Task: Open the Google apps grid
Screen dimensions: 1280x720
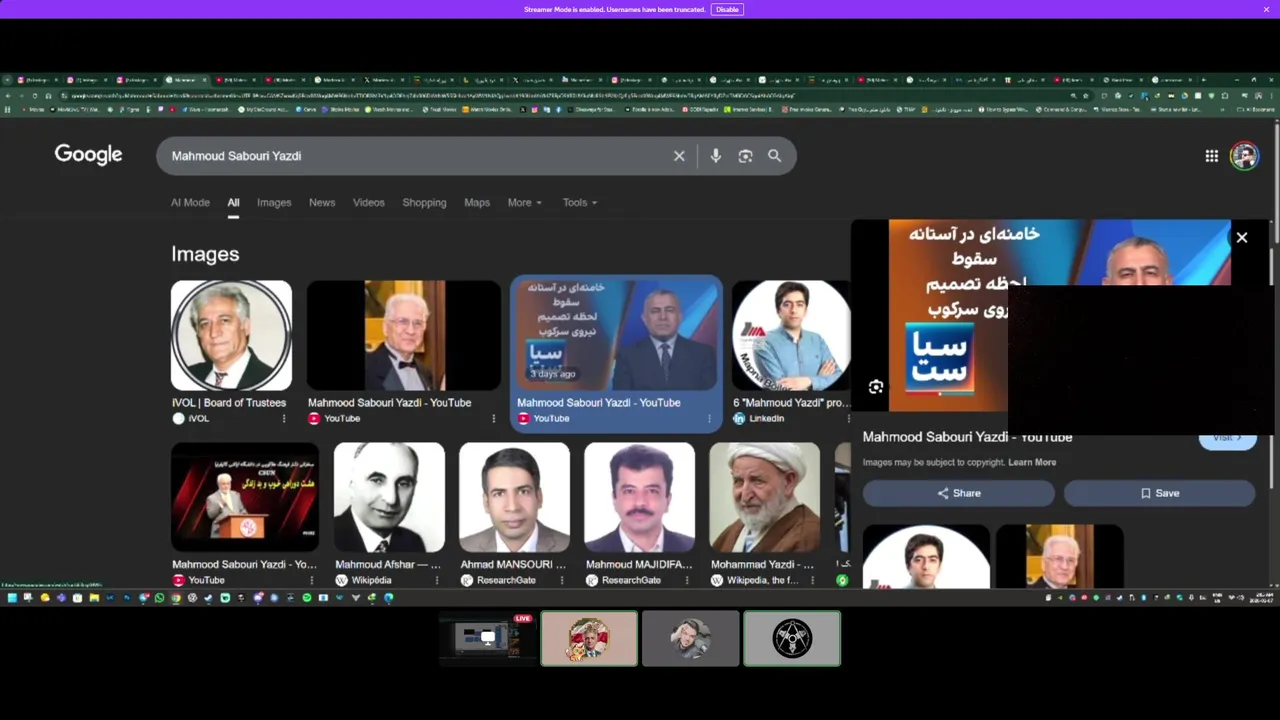Action: (x=1211, y=156)
